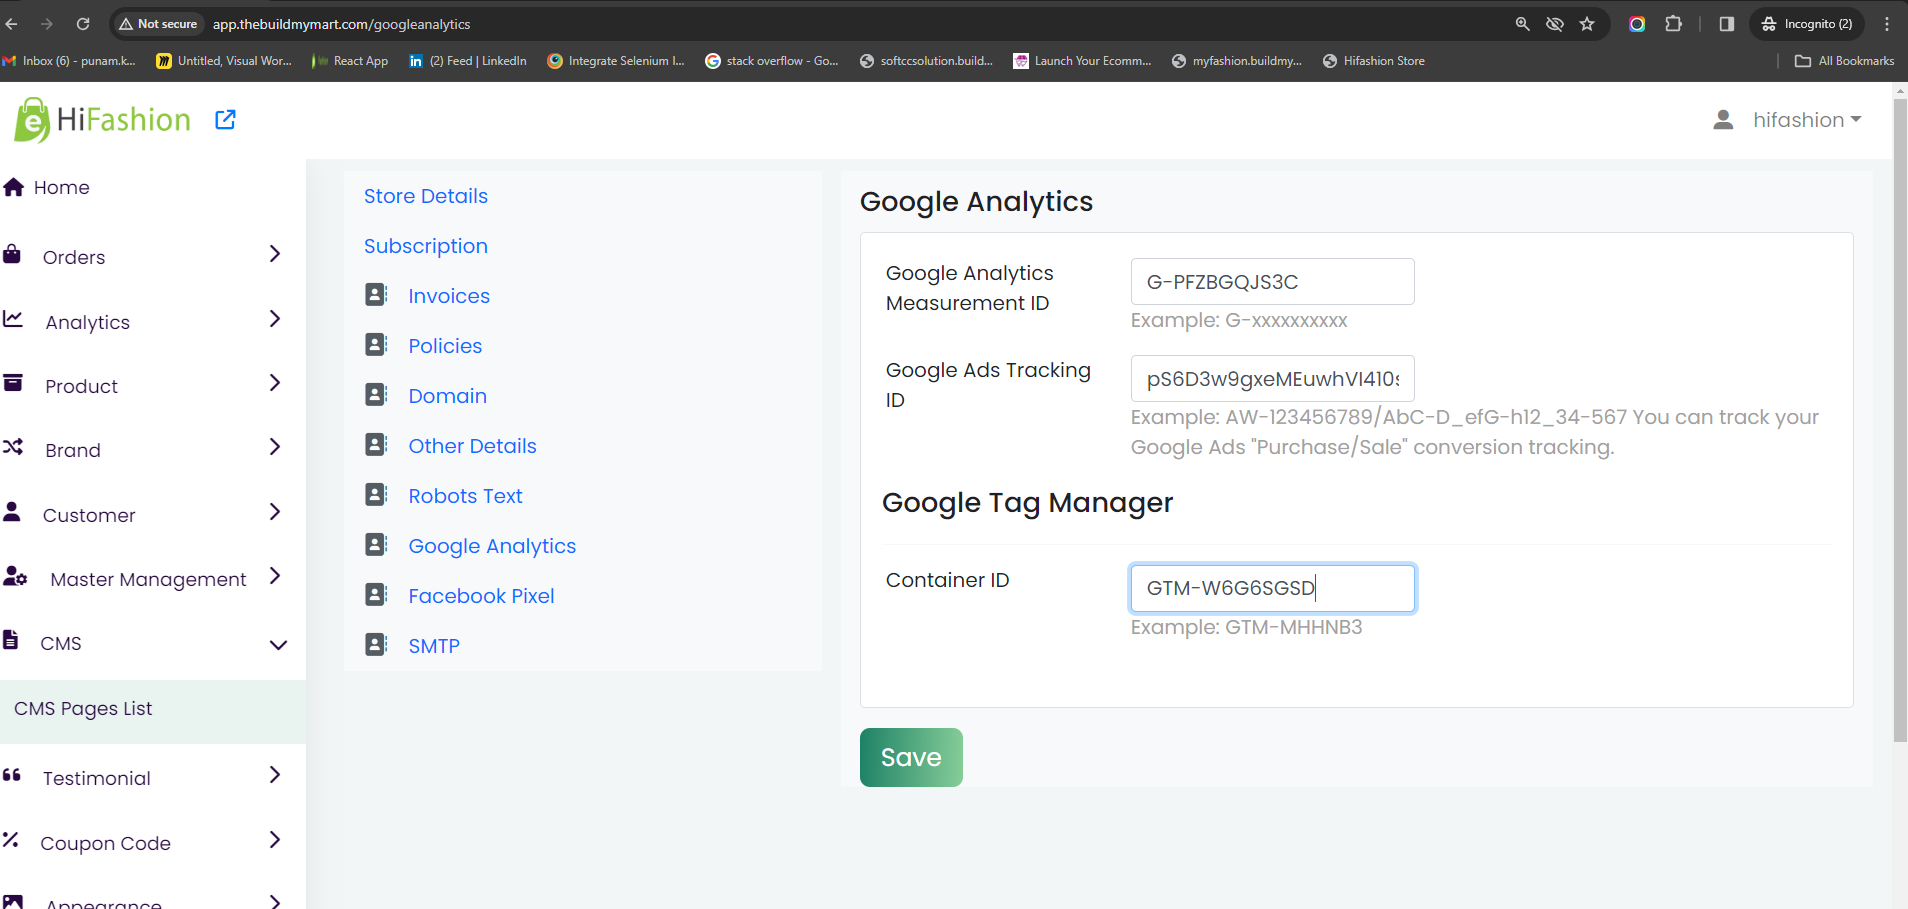Click the CMS document icon

11,640
